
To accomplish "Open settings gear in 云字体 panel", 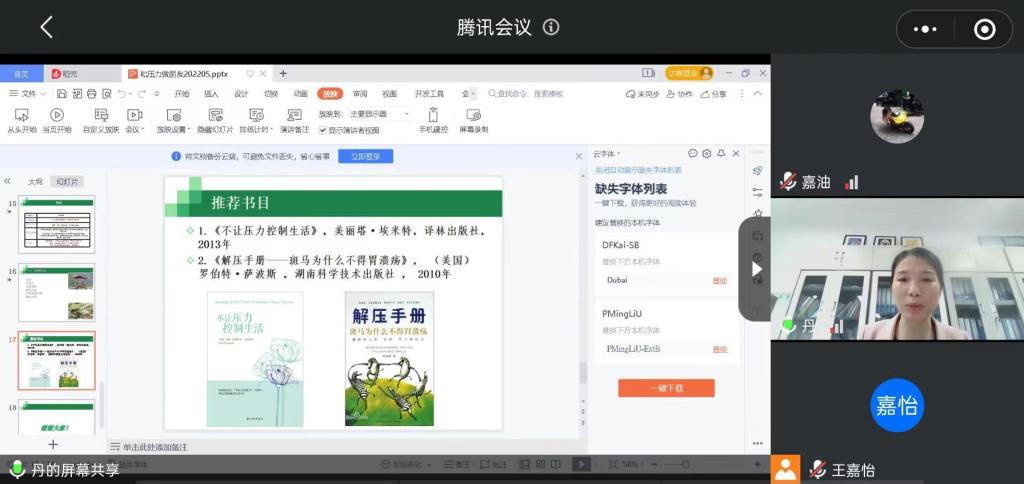I will click(x=706, y=154).
